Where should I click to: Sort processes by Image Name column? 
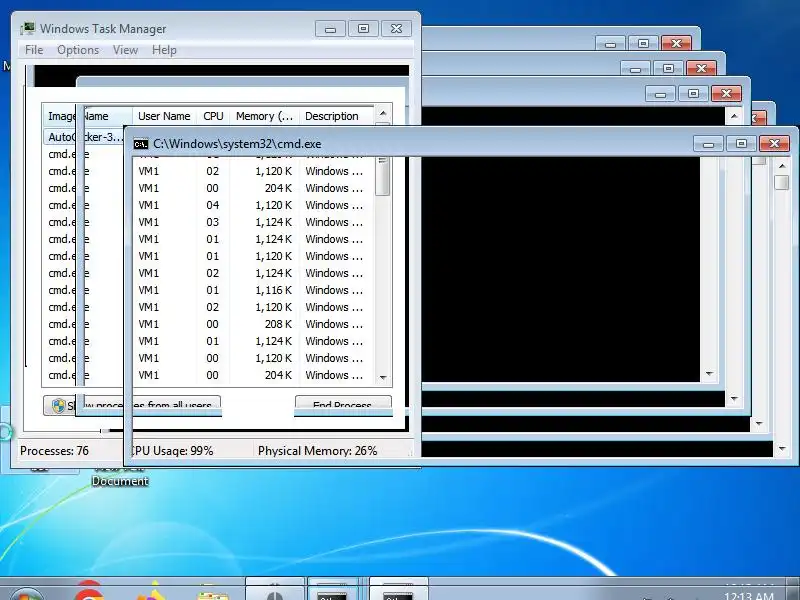87,116
